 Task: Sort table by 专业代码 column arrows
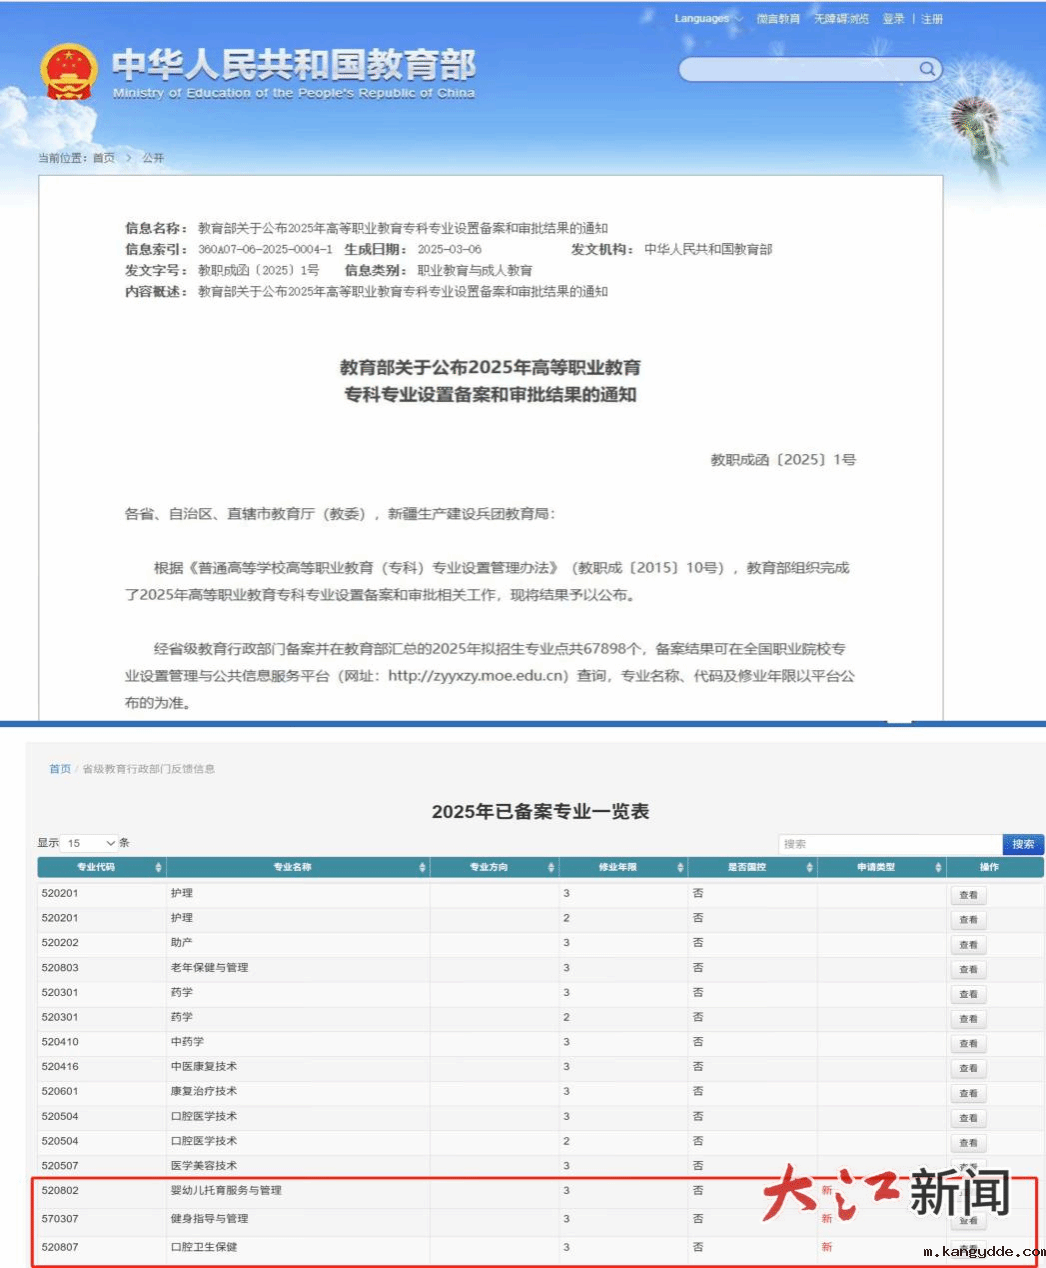pos(158,867)
